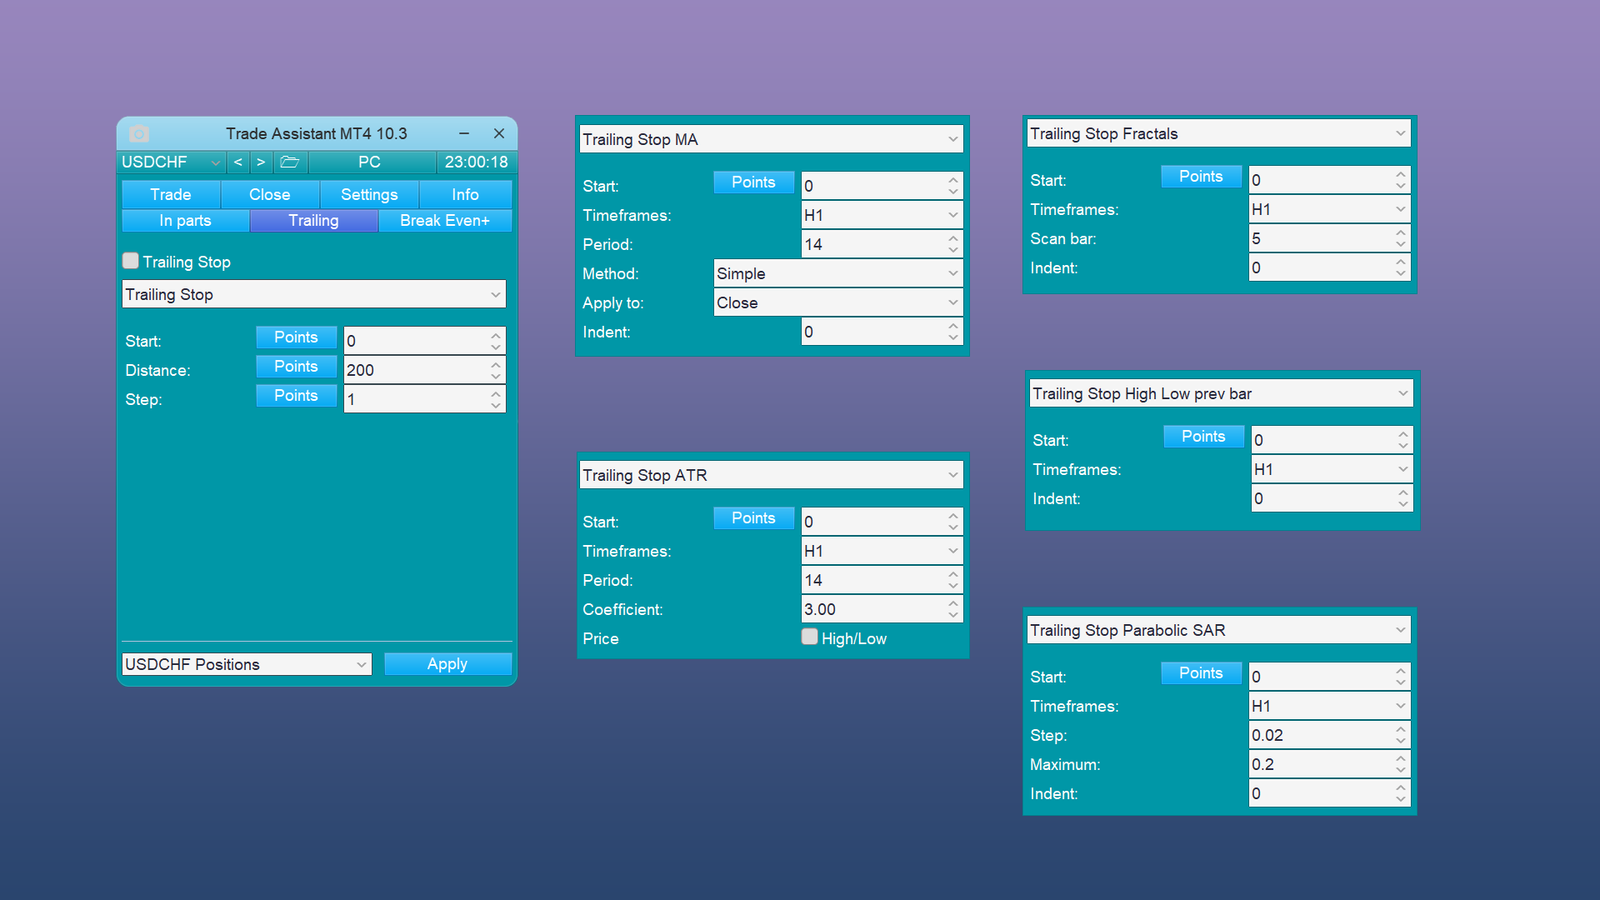Screen dimensions: 1600x900
Task: Click the PC mode label in header bar
Action: click(x=370, y=162)
